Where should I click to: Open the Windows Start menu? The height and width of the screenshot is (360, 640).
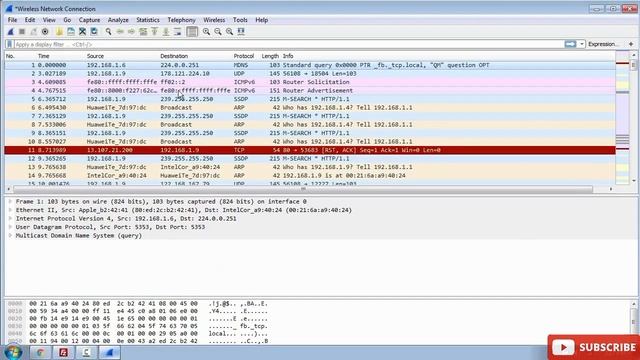tap(13, 352)
